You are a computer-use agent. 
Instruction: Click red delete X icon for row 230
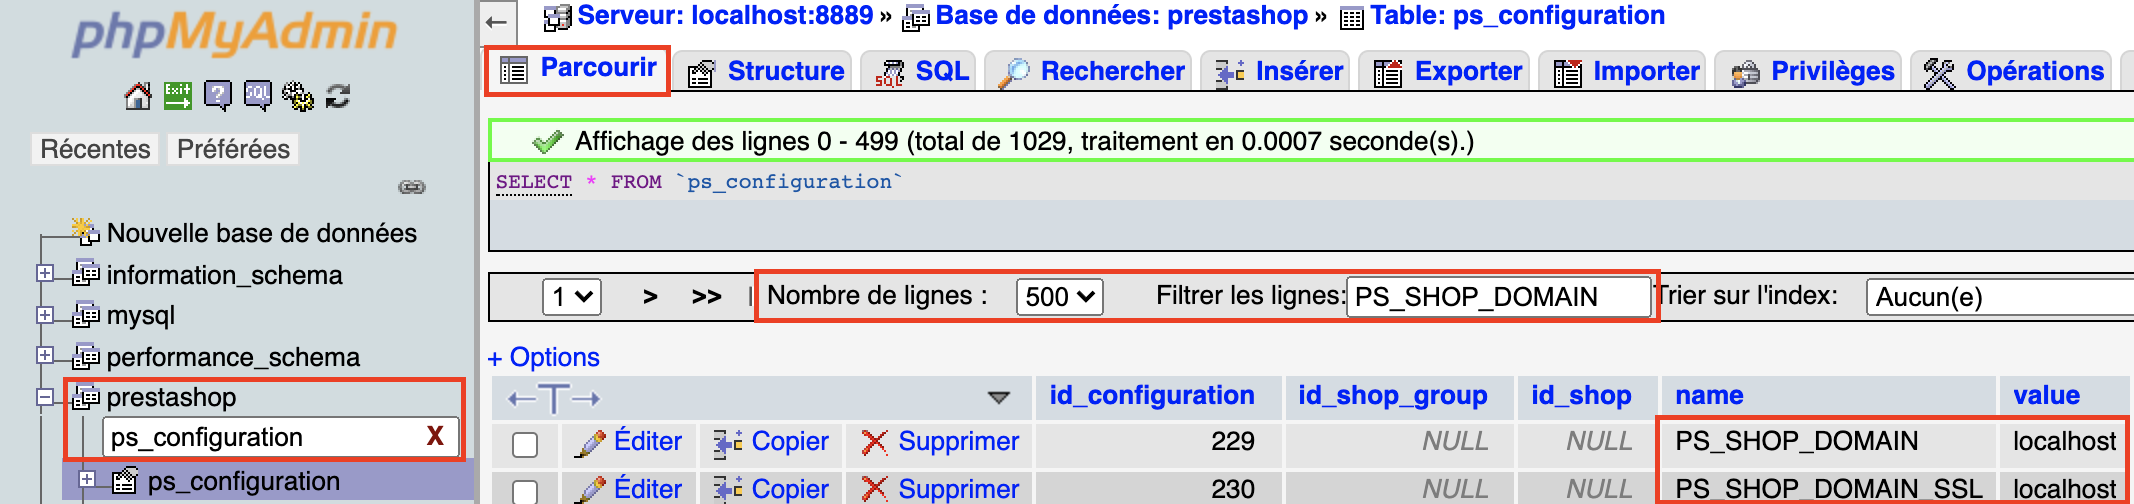coord(875,489)
